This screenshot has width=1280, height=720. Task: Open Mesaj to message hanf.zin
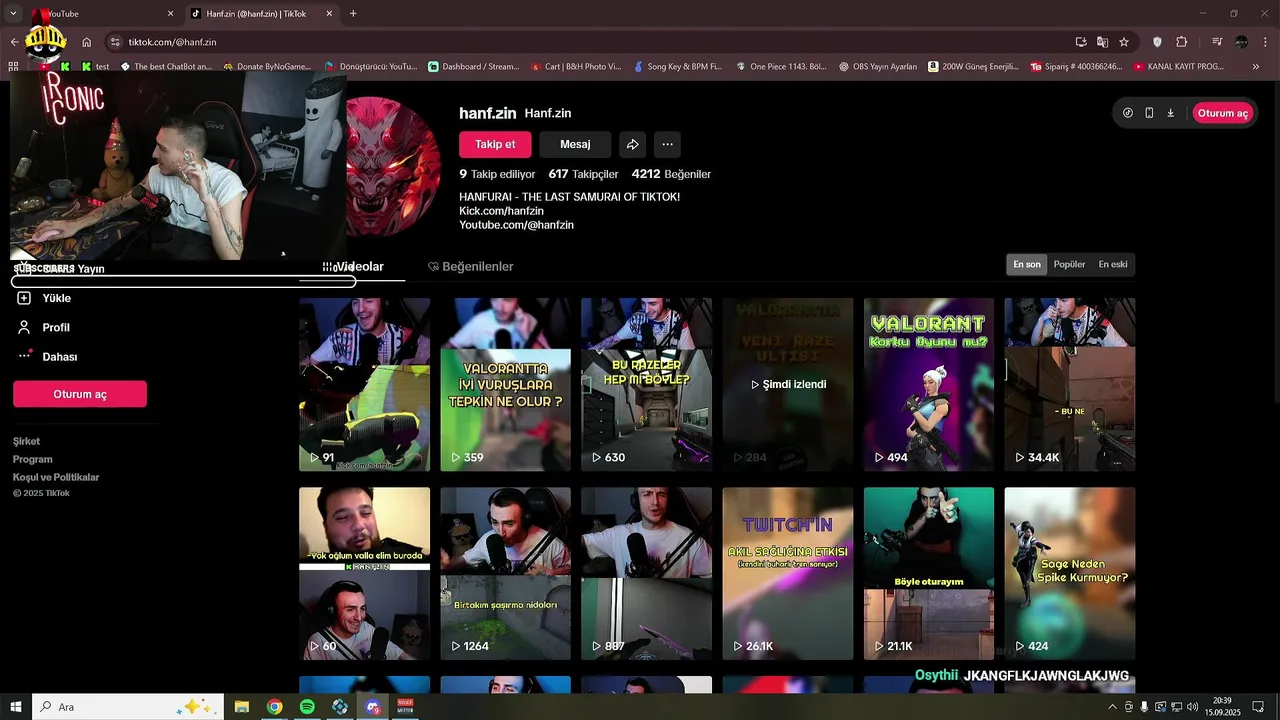click(x=575, y=144)
